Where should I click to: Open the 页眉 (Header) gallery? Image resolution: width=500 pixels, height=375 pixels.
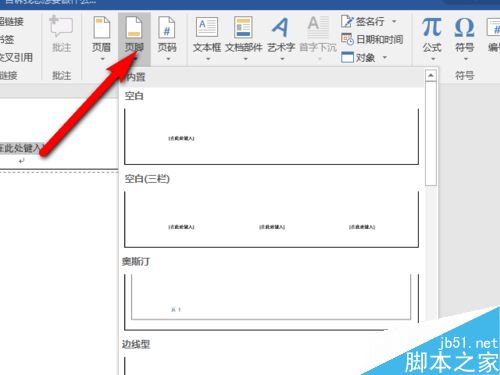101,38
